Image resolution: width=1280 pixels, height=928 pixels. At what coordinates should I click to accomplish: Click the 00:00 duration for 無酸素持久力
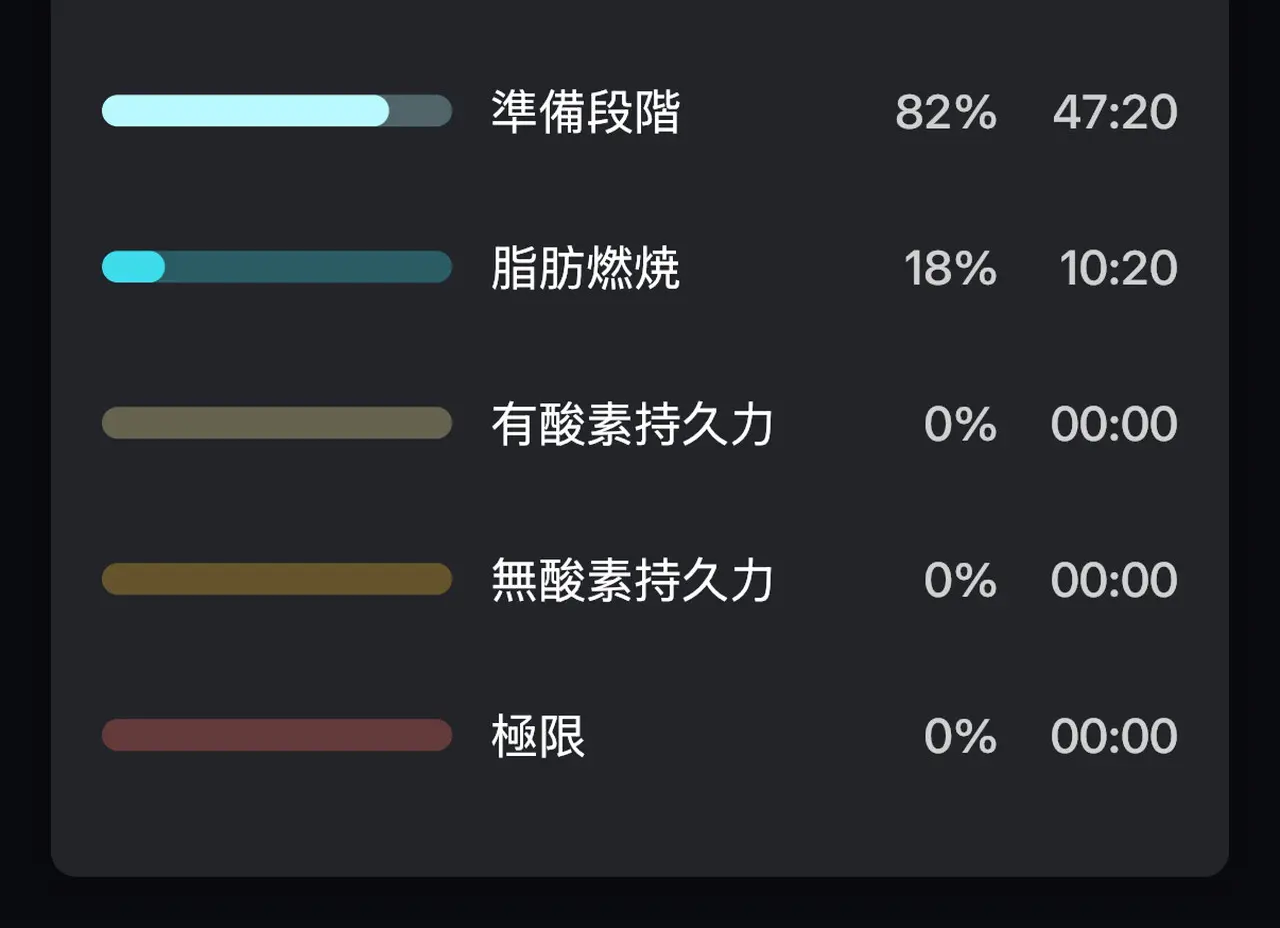pos(1114,580)
